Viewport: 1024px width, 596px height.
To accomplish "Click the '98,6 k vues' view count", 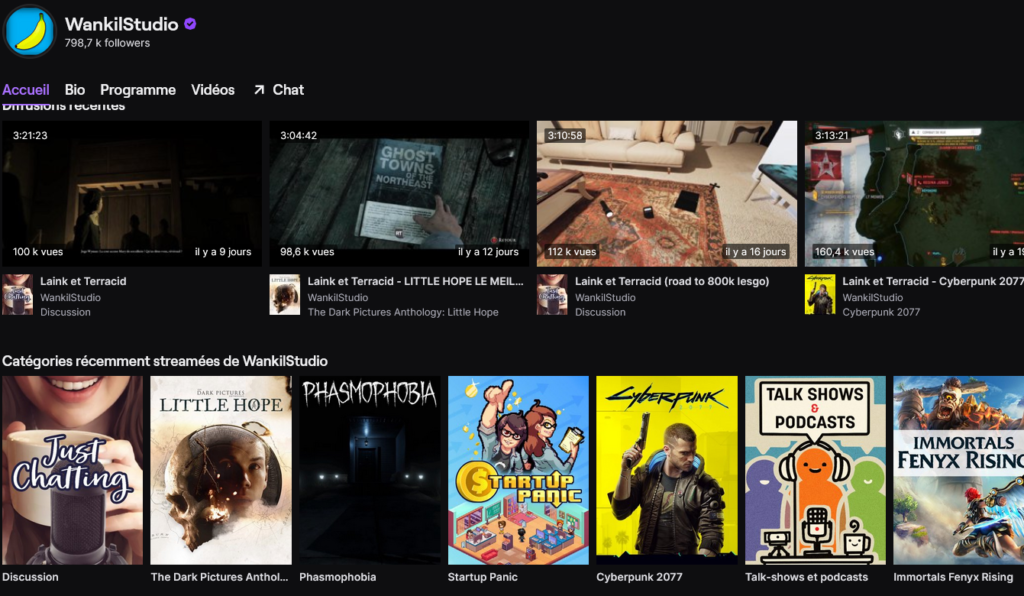I will click(x=307, y=252).
